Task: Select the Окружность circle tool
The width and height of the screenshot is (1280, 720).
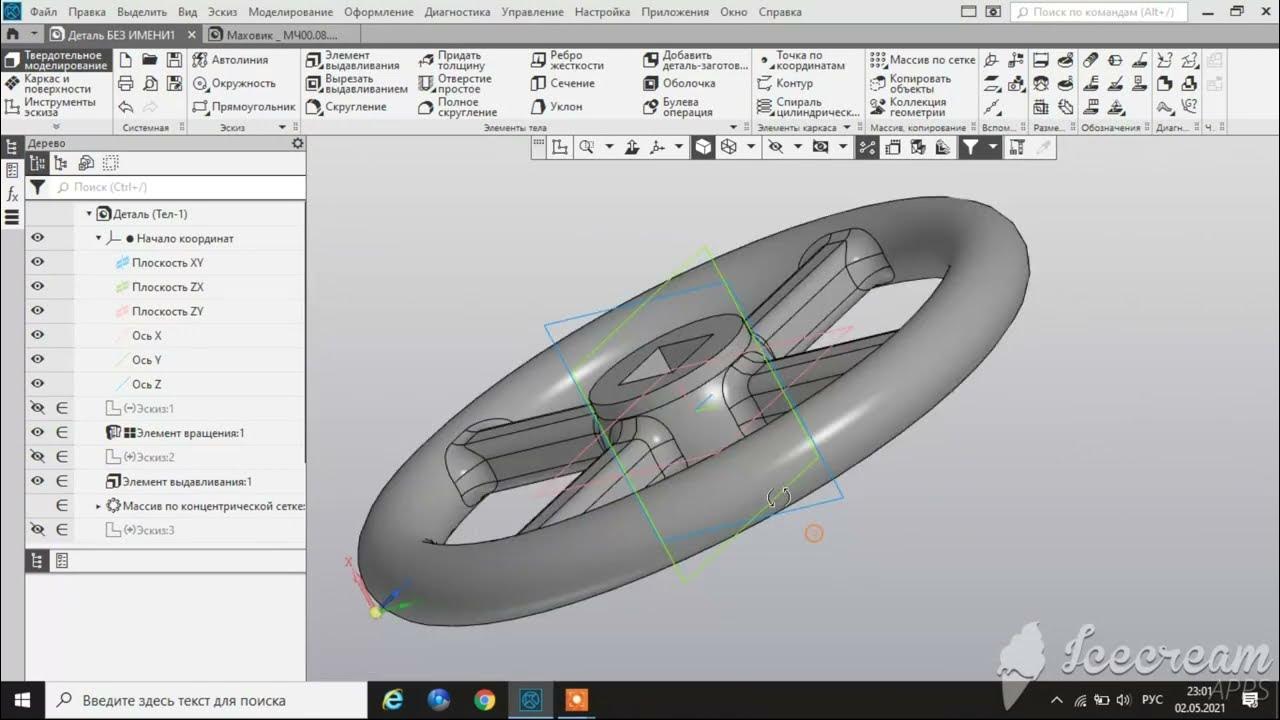Action: click(233, 83)
